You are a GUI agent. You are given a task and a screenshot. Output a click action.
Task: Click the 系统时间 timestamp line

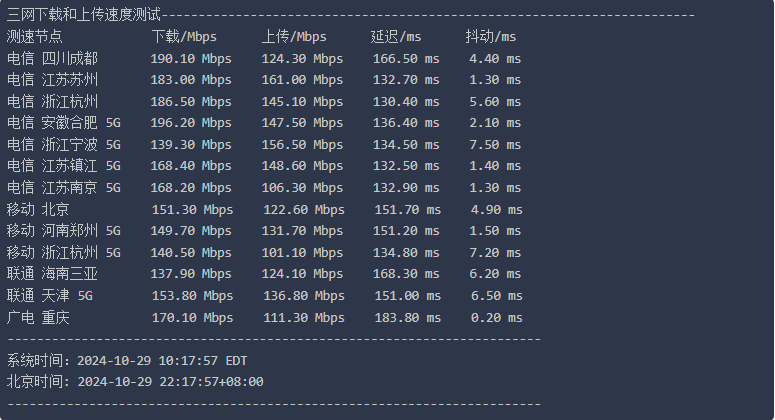point(127,361)
